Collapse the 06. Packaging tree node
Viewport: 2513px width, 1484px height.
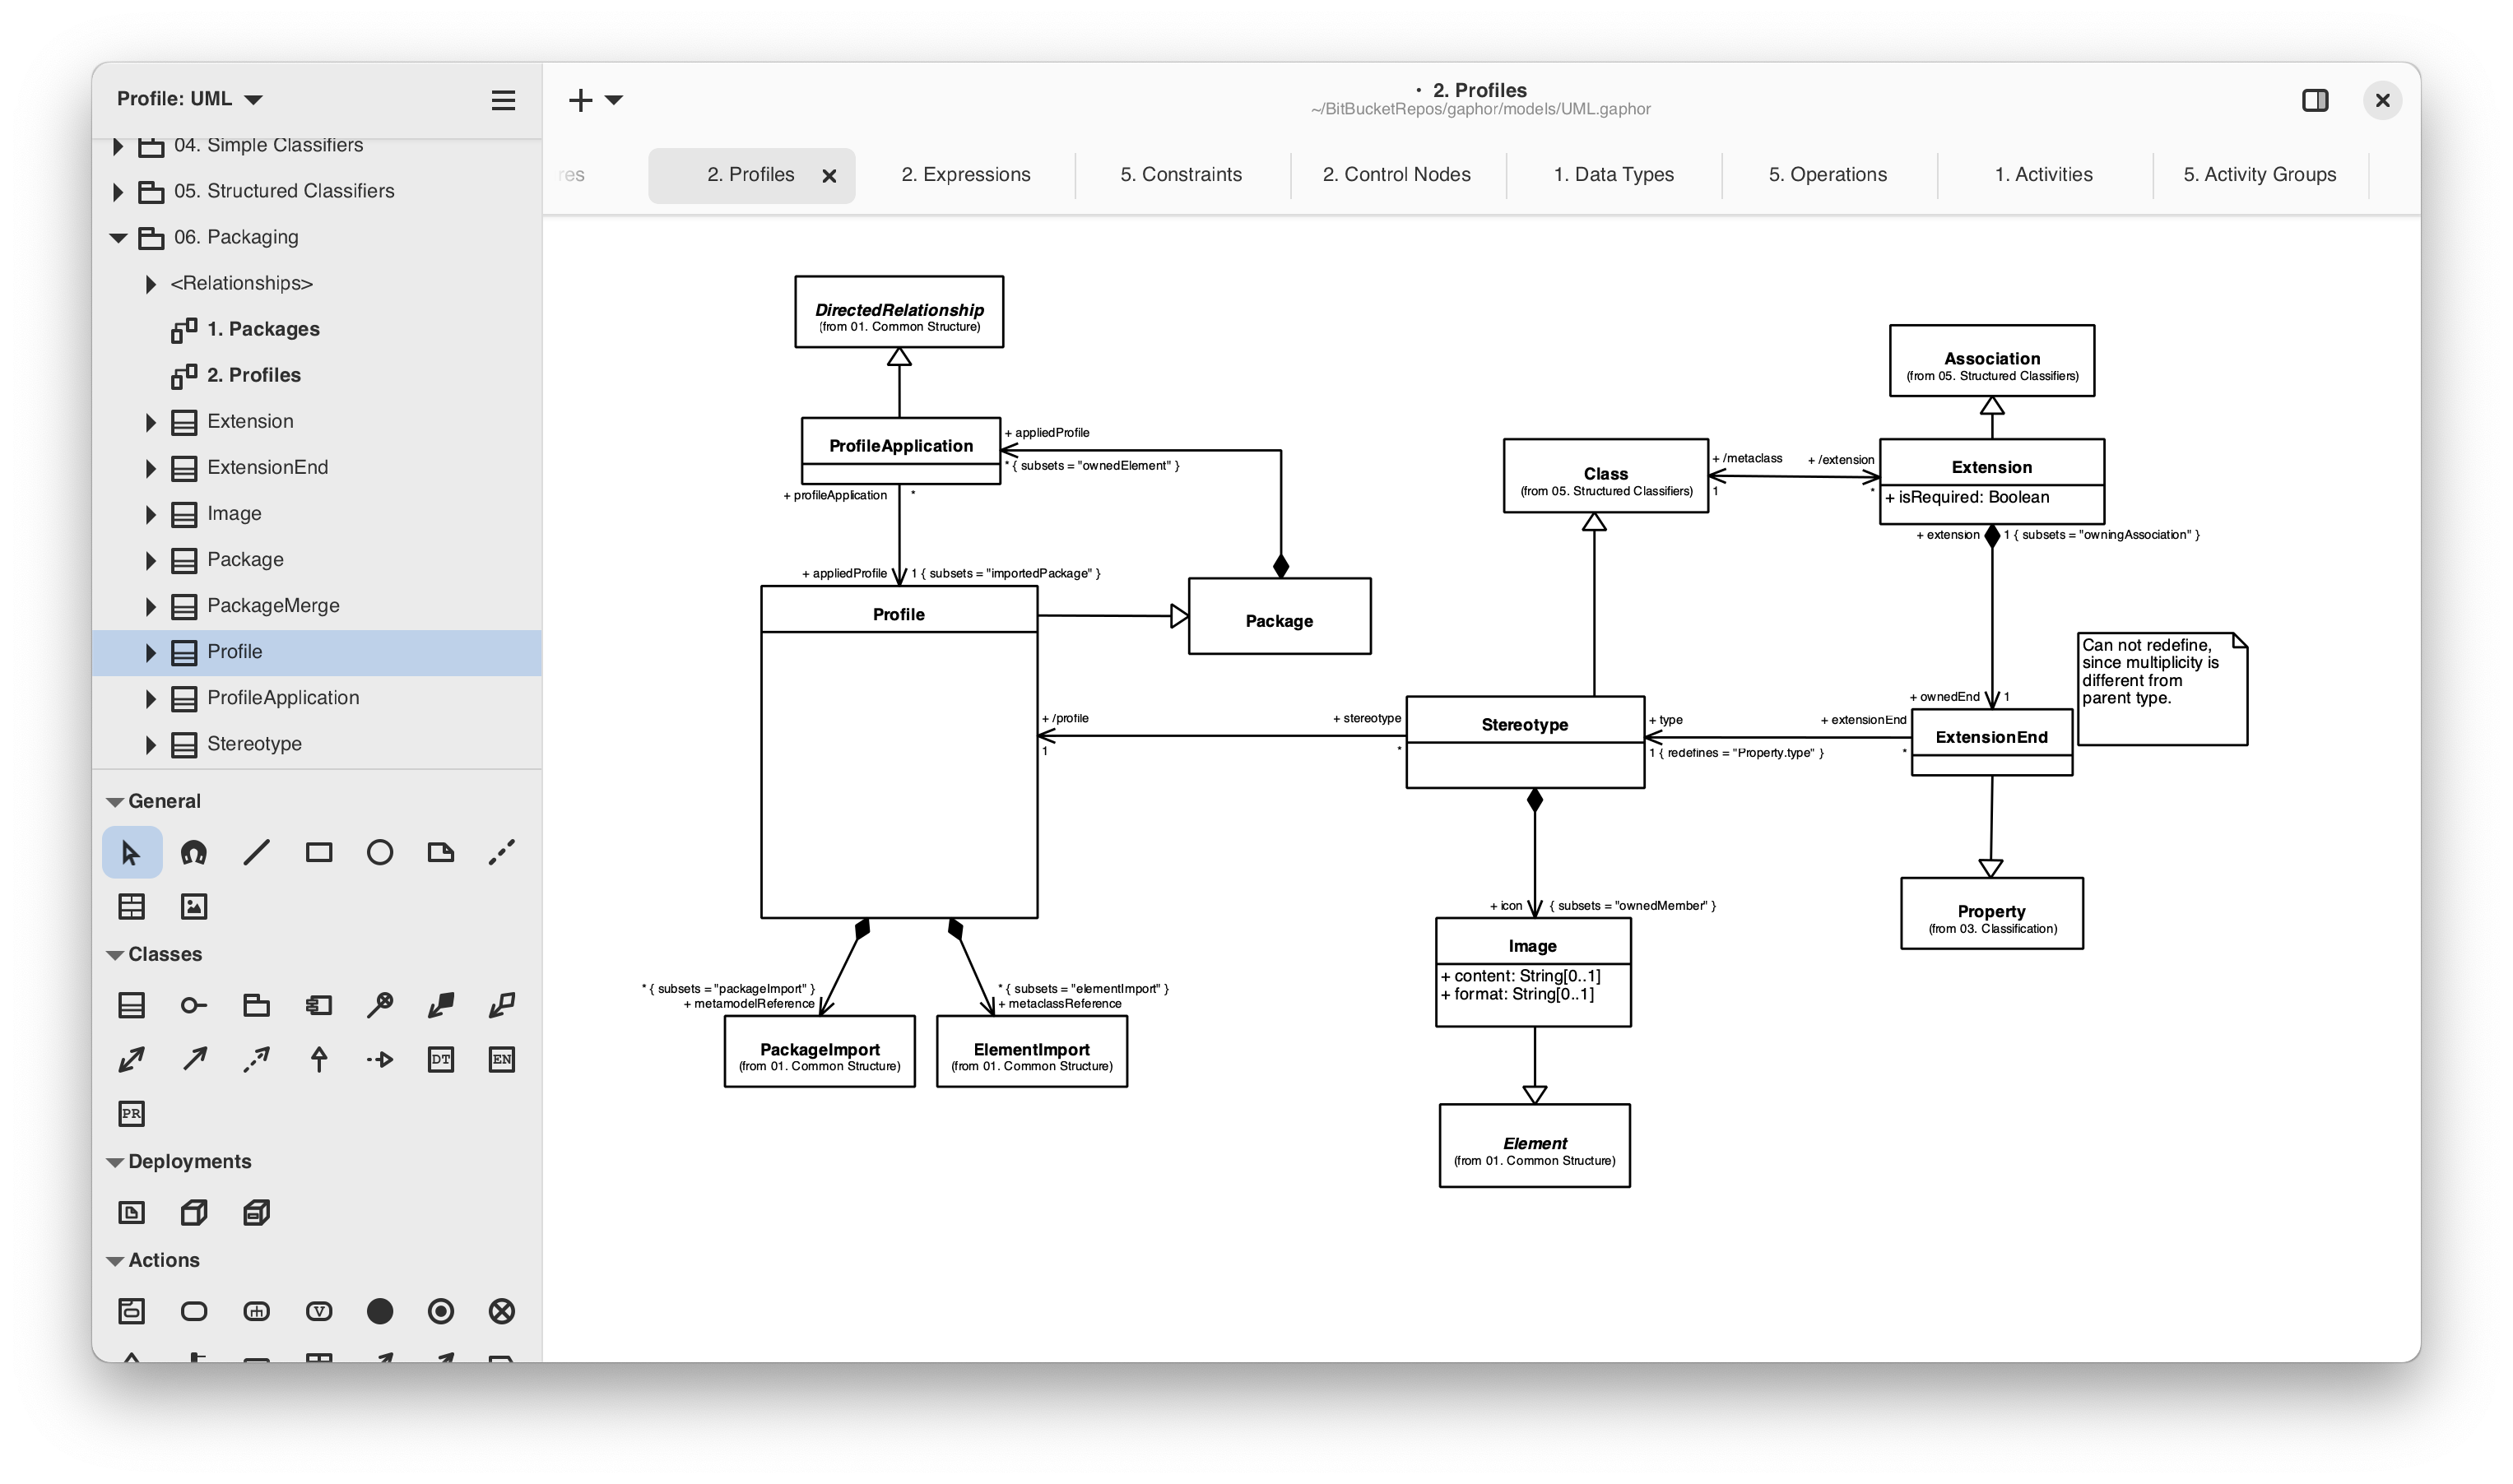coord(118,238)
